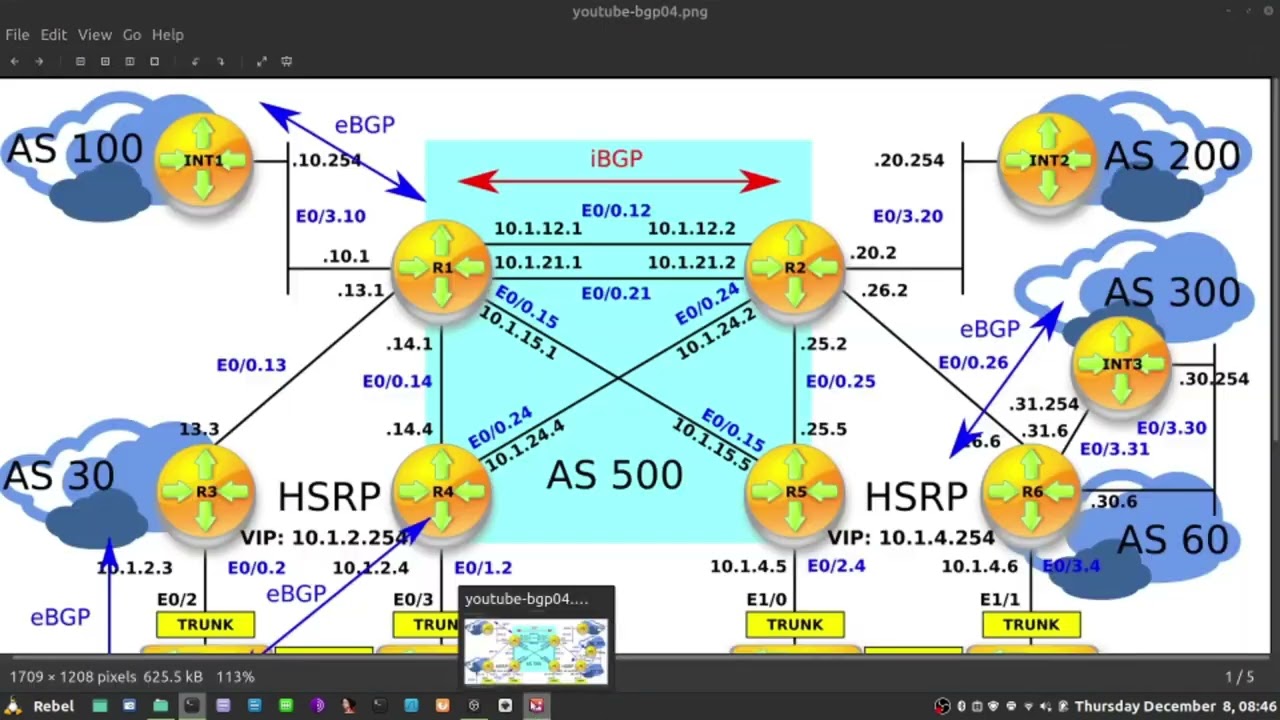
Task: Open the orange app icon in taskbar
Action: coord(442,706)
